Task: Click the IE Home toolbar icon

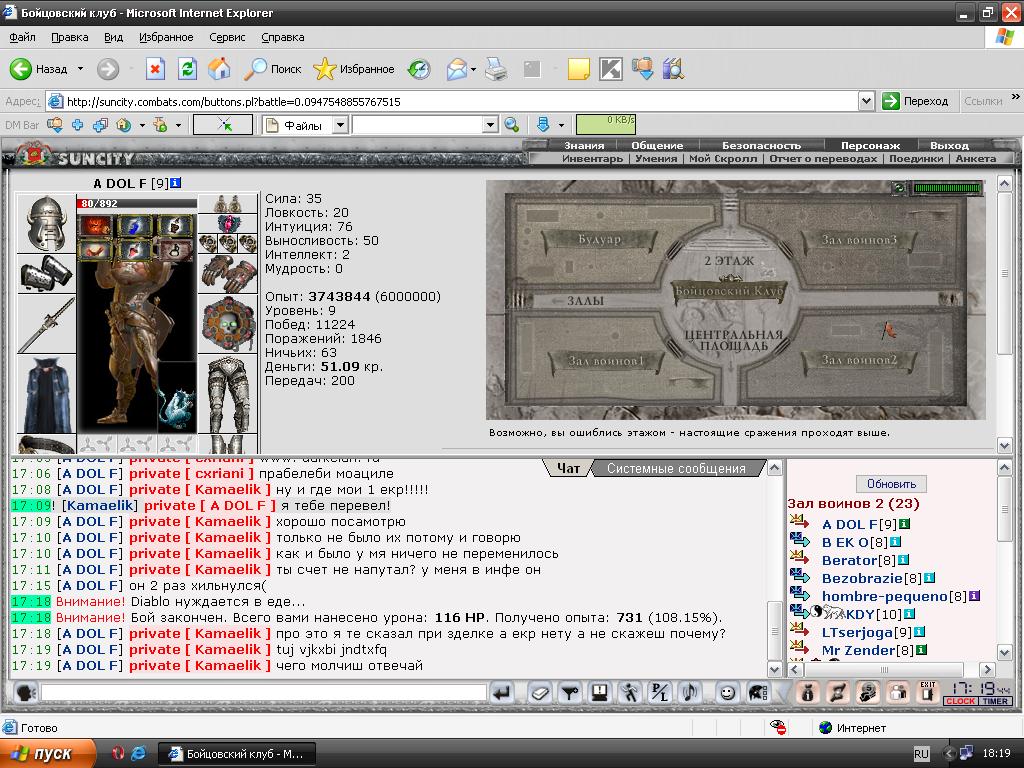Action: (219, 69)
